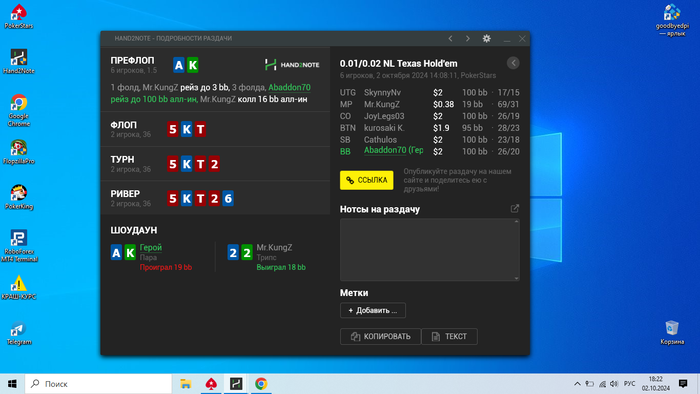Open hand notes in external window
Viewport: 700px width, 394px height.
515,208
